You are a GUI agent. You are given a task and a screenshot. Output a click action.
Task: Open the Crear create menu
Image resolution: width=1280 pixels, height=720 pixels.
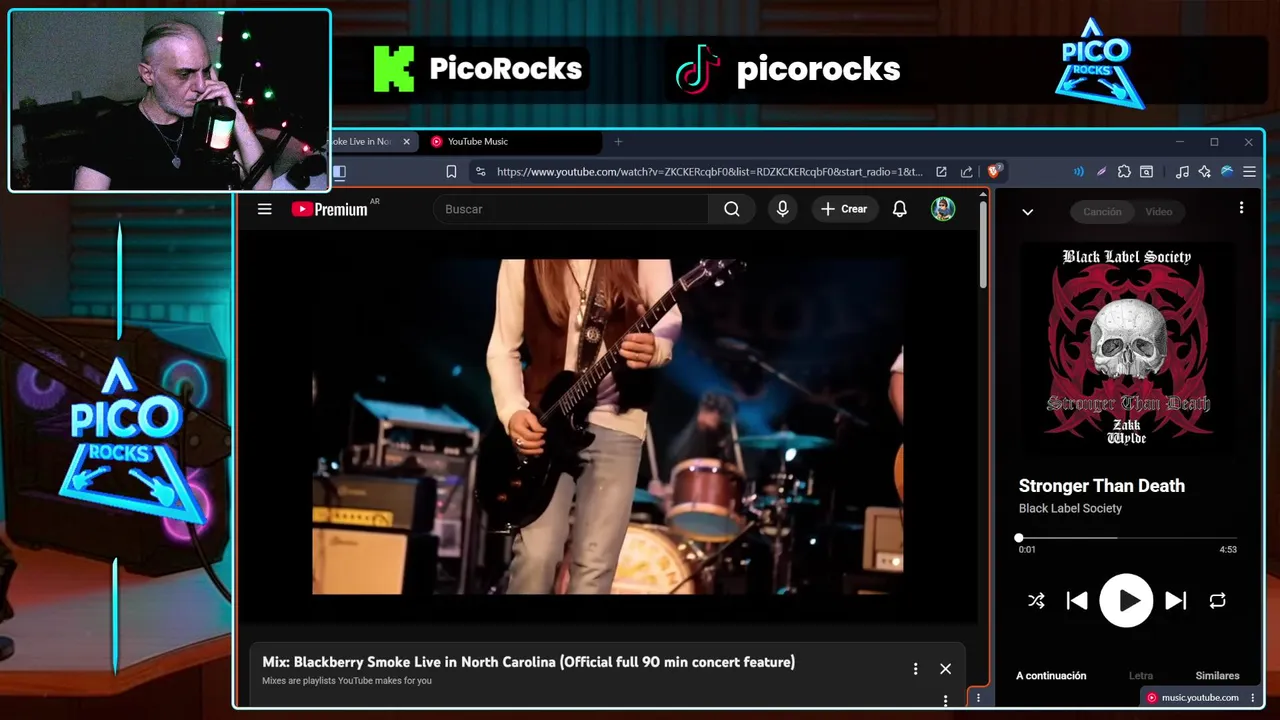(x=844, y=209)
